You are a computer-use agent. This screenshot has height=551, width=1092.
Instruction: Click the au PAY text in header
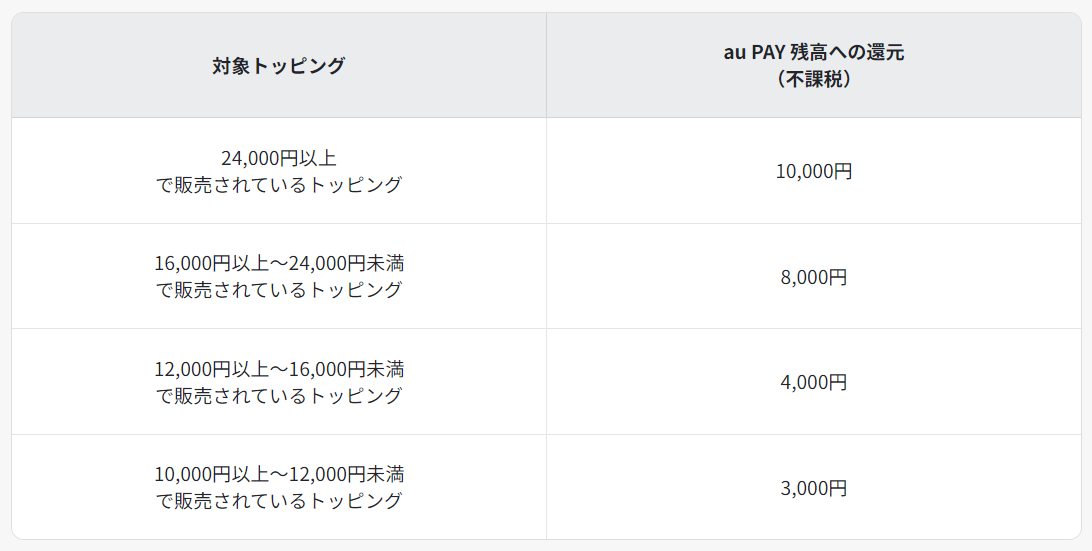[755, 52]
